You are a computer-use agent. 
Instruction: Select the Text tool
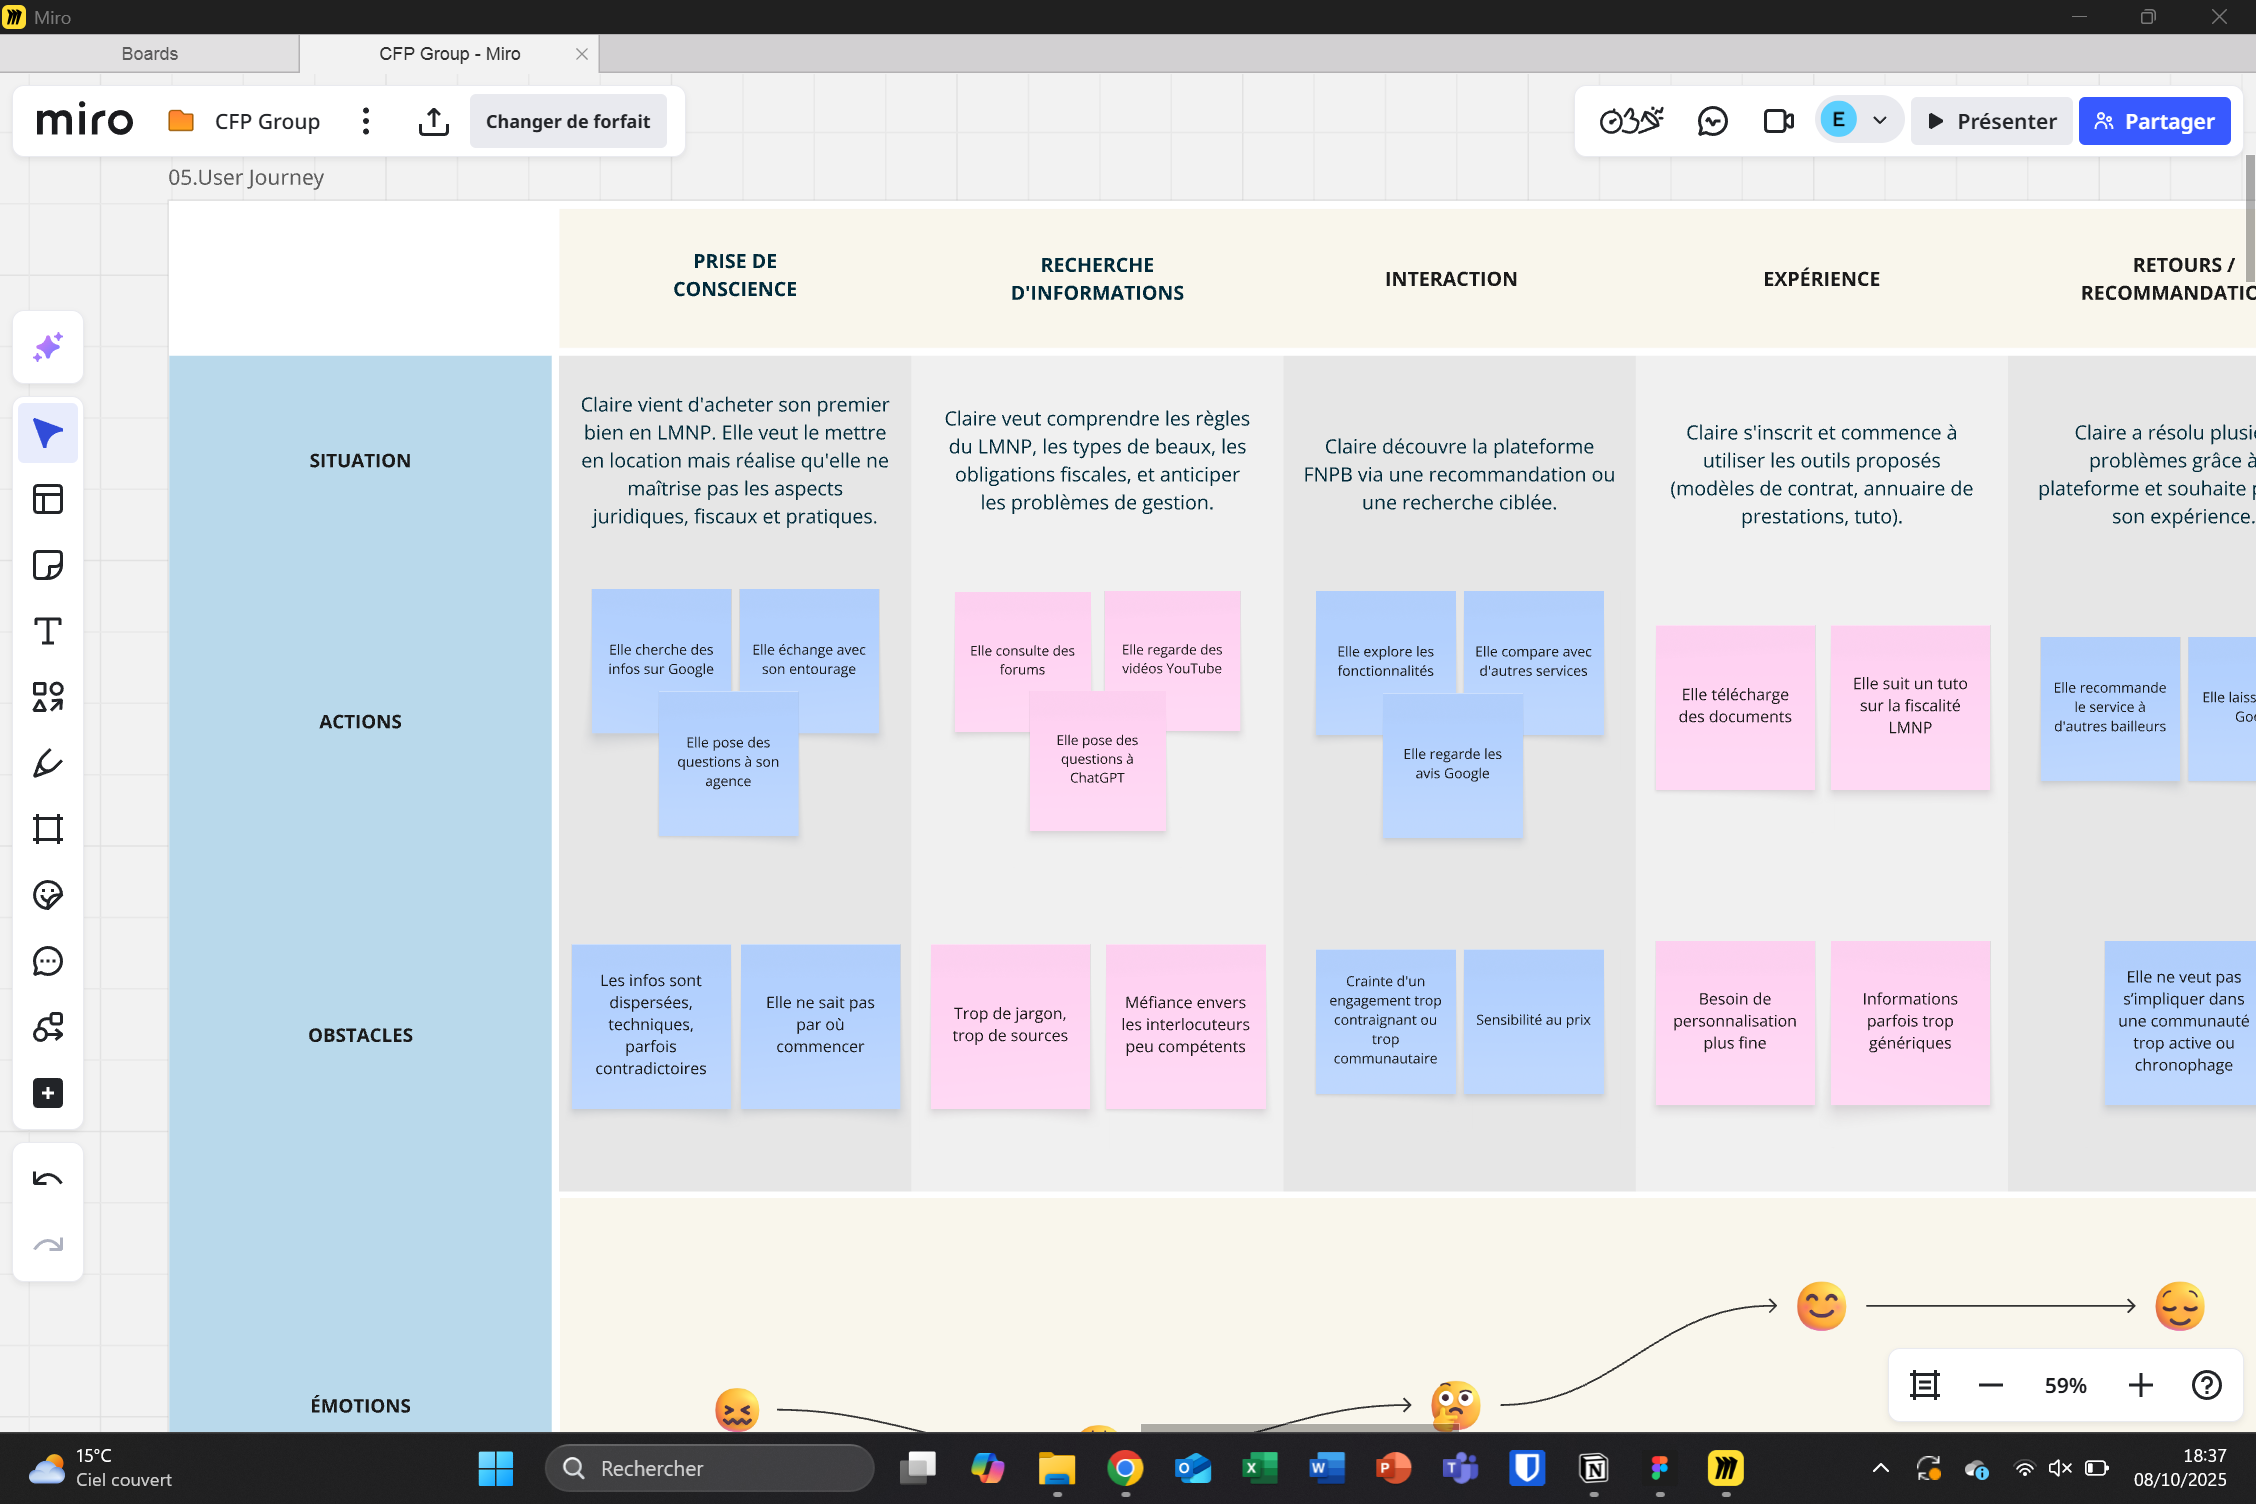point(48,631)
